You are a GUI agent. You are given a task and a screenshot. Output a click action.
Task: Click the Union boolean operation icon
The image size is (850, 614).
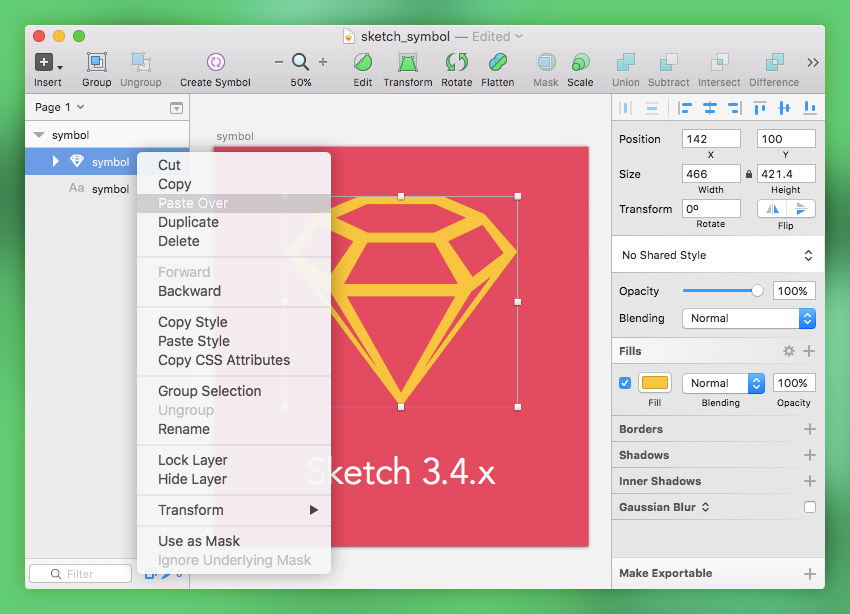coord(626,62)
